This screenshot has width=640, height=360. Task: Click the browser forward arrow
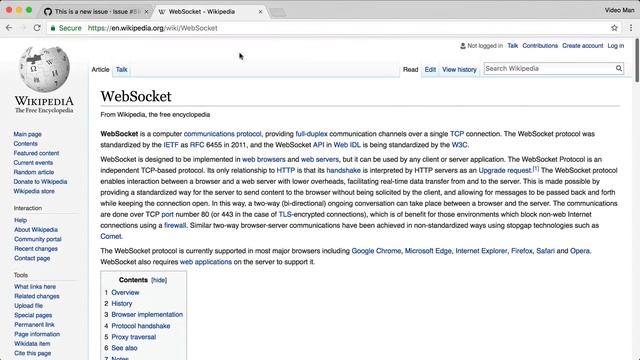[23, 28]
